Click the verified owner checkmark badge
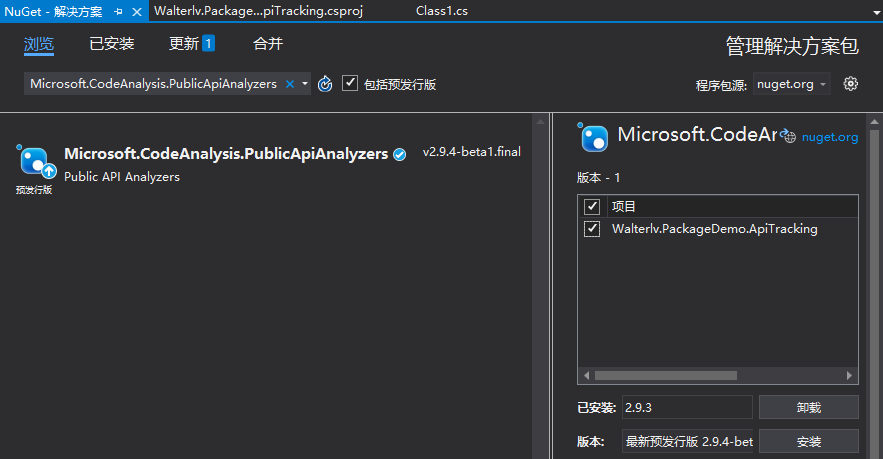This screenshot has height=459, width=883. click(400, 154)
